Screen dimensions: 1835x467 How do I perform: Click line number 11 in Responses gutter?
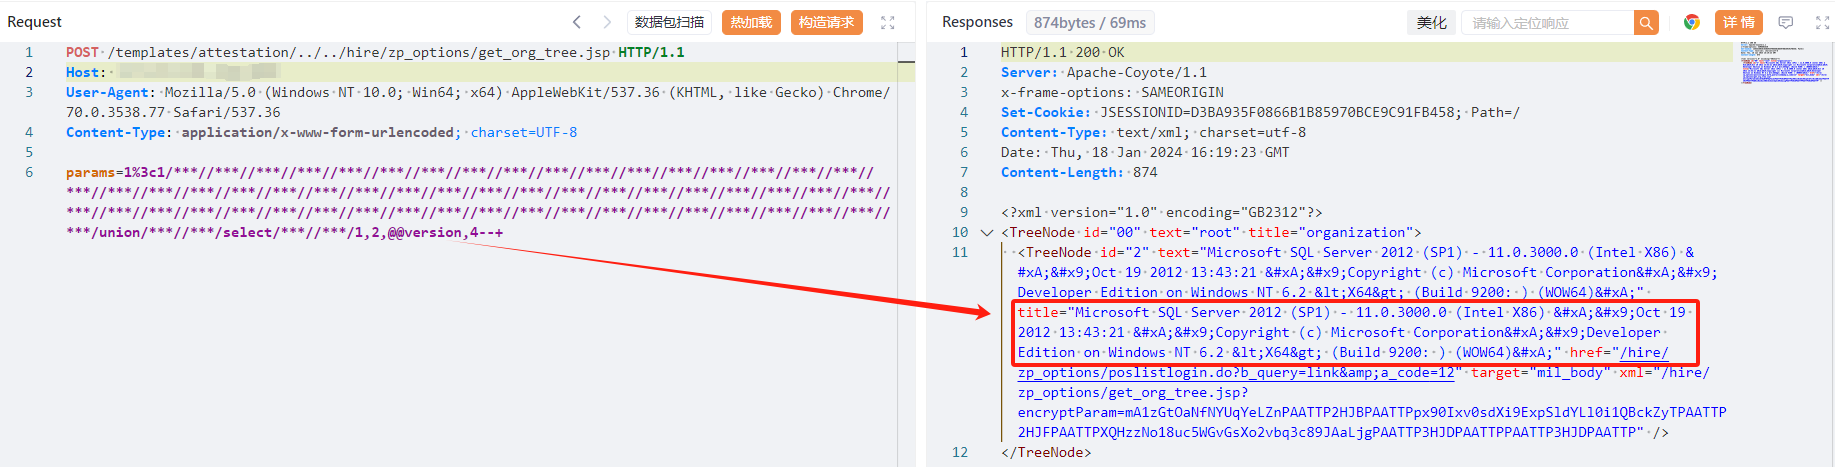(x=960, y=252)
